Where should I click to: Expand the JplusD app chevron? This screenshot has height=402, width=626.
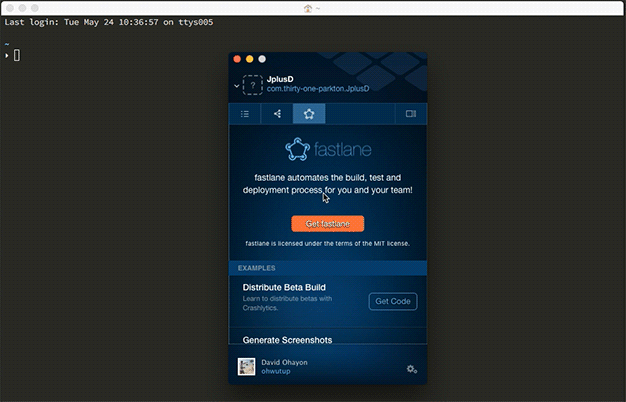tap(236, 86)
